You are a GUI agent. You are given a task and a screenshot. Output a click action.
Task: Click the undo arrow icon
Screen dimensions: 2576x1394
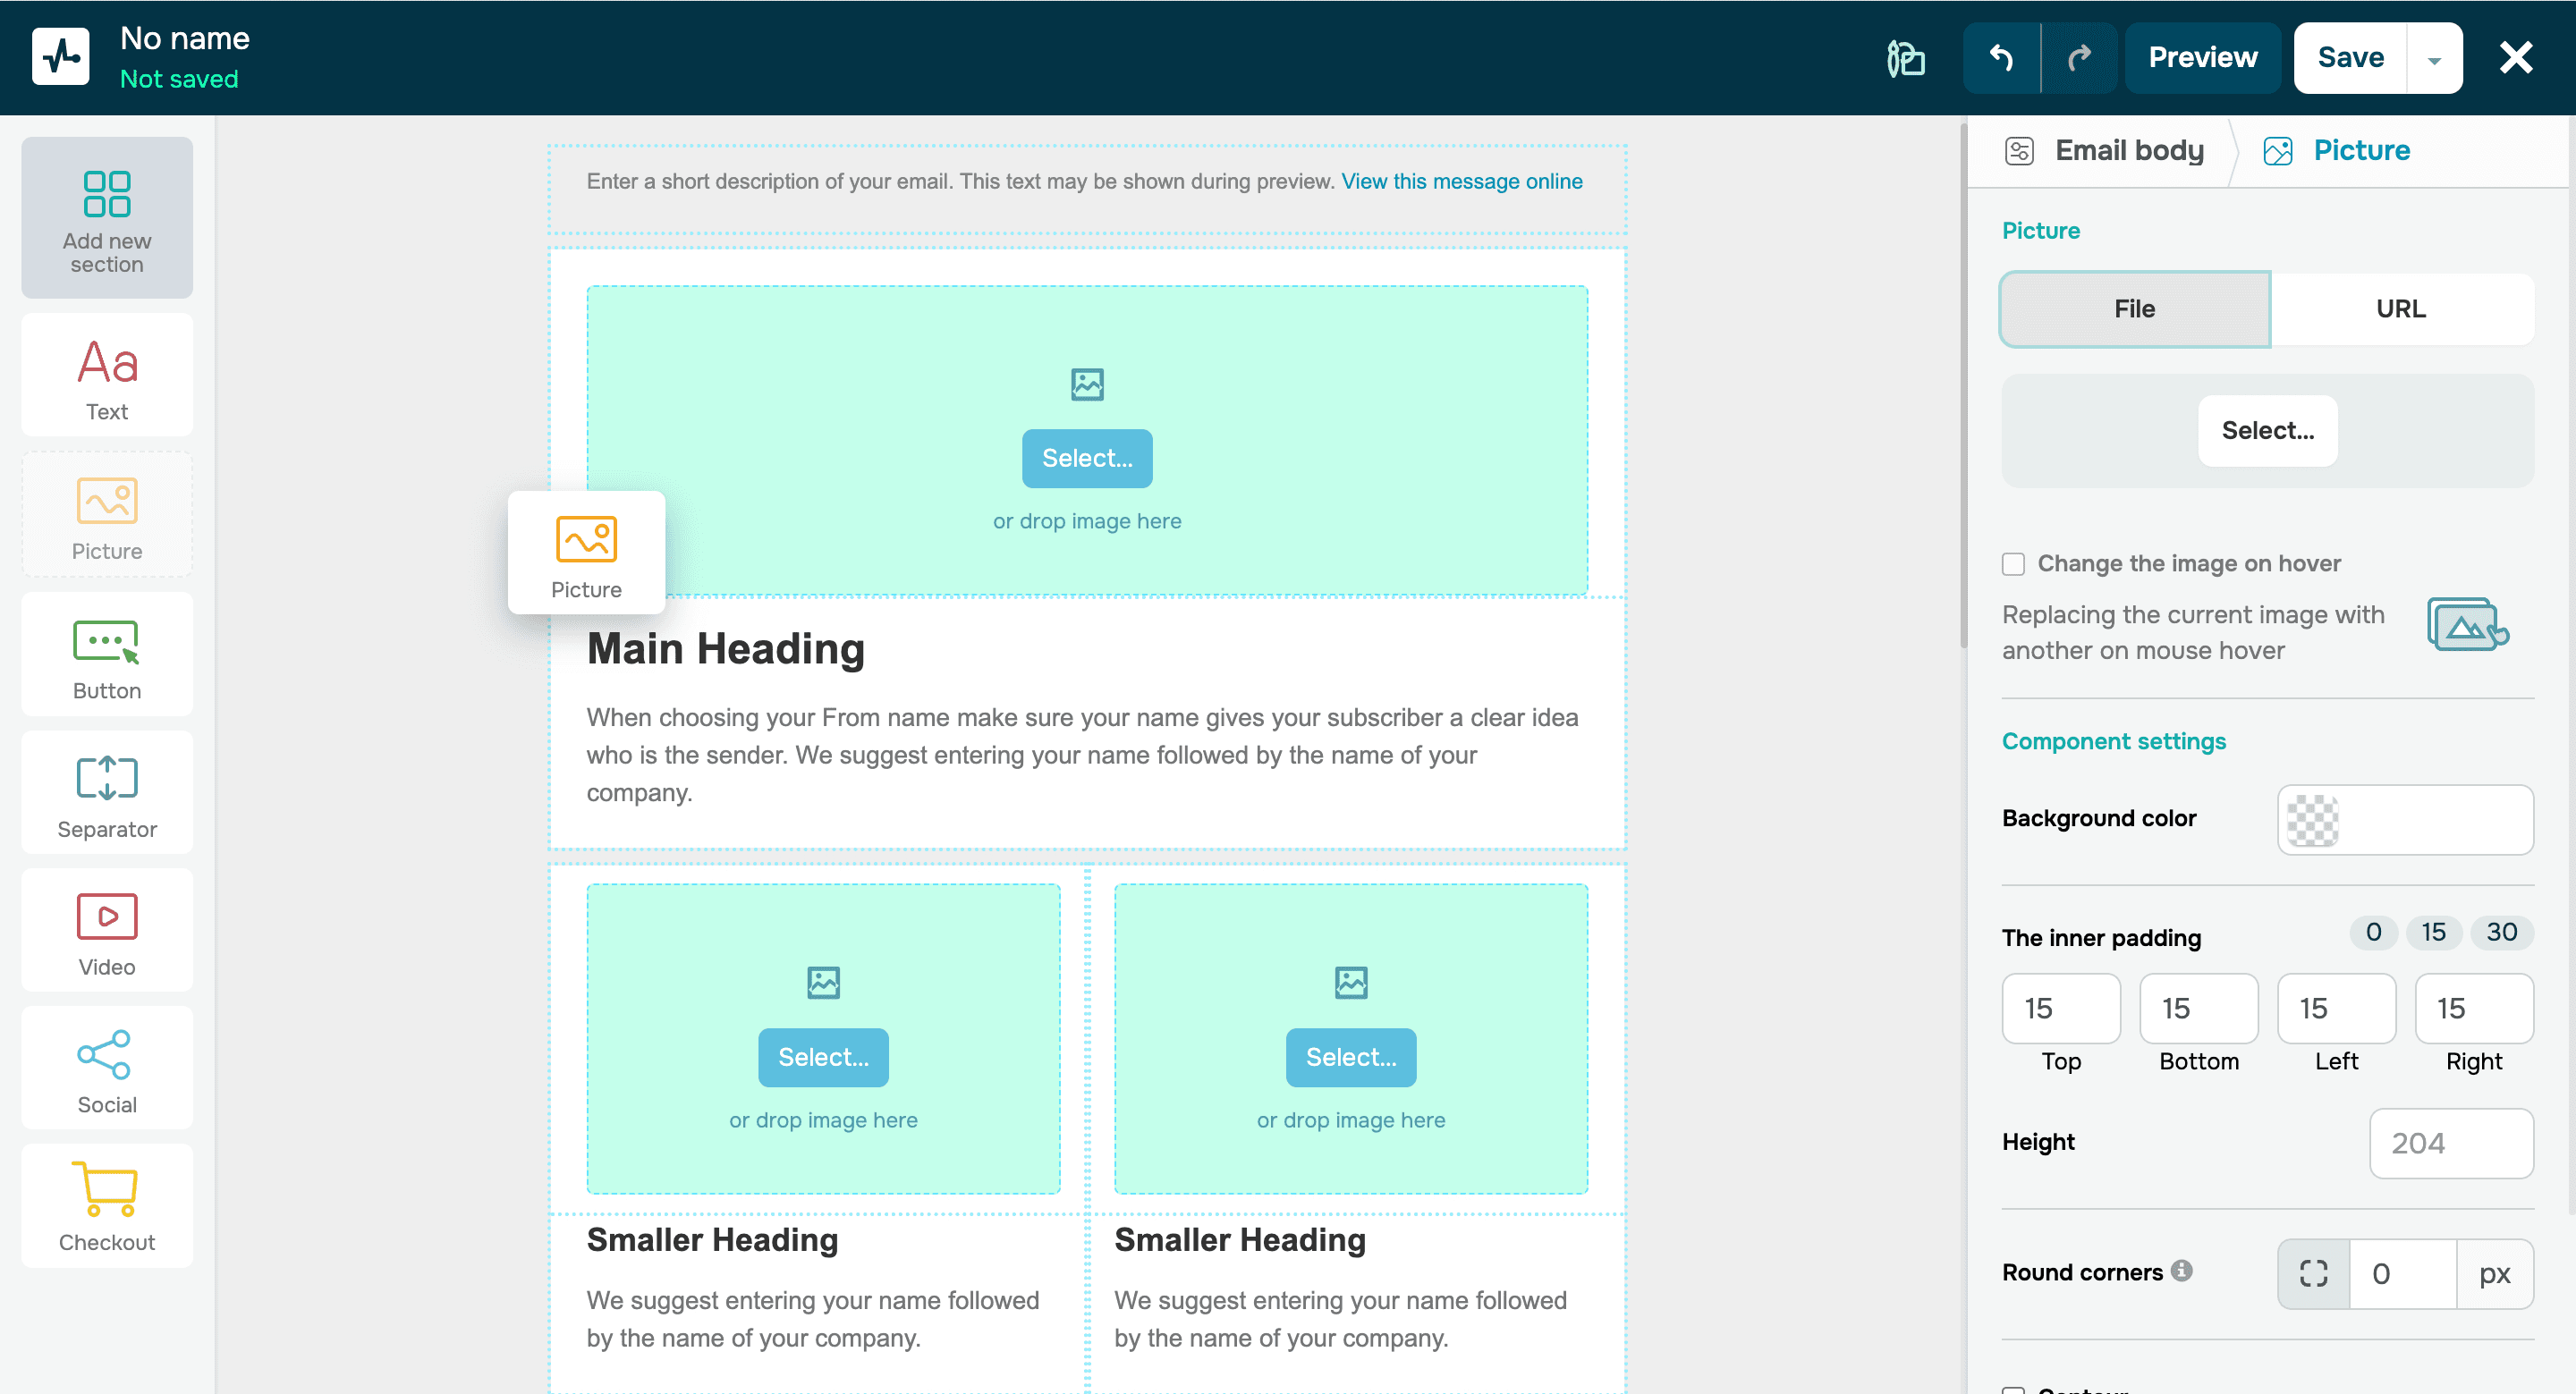[2001, 58]
